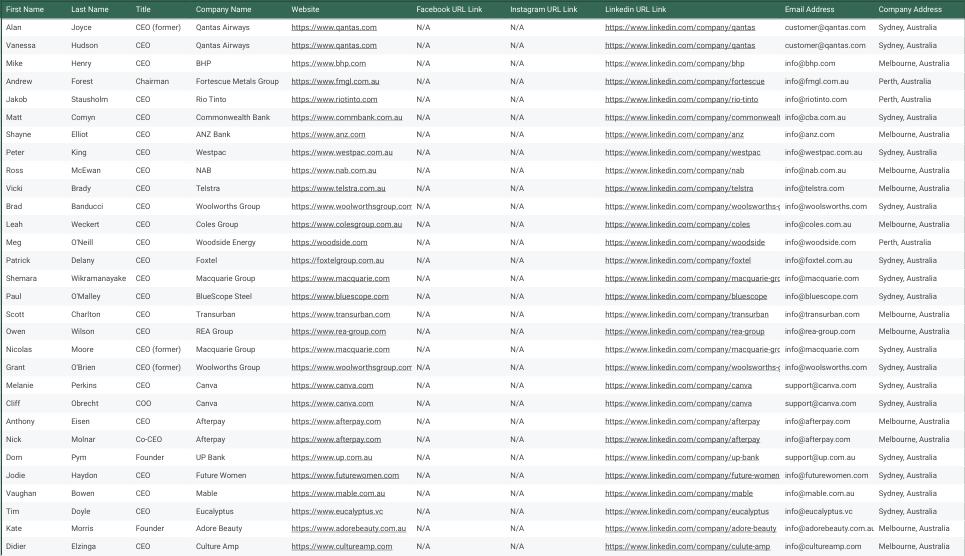Select the First Name column header
Viewport: 965px width, 556px height.
(25, 9)
